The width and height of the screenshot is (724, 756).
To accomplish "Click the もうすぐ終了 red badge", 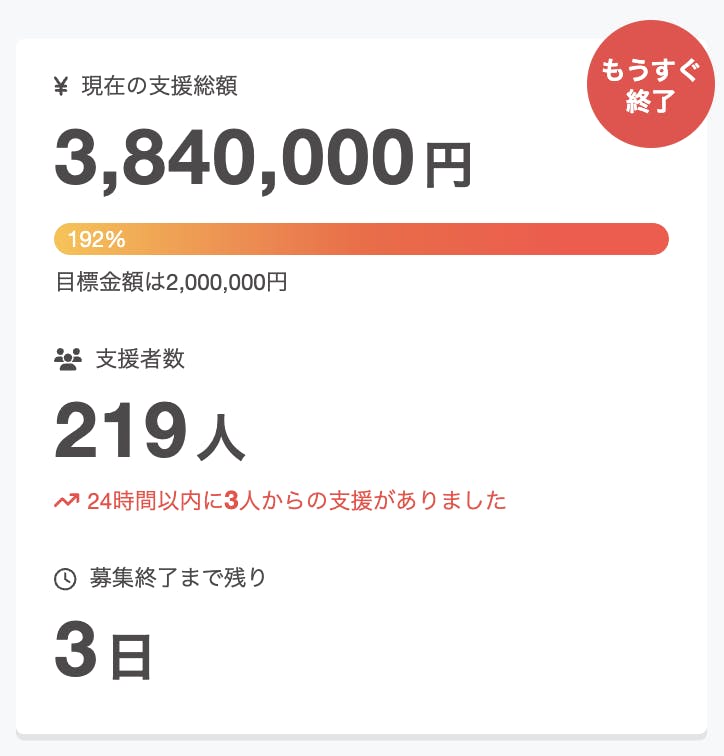I will click(650, 87).
